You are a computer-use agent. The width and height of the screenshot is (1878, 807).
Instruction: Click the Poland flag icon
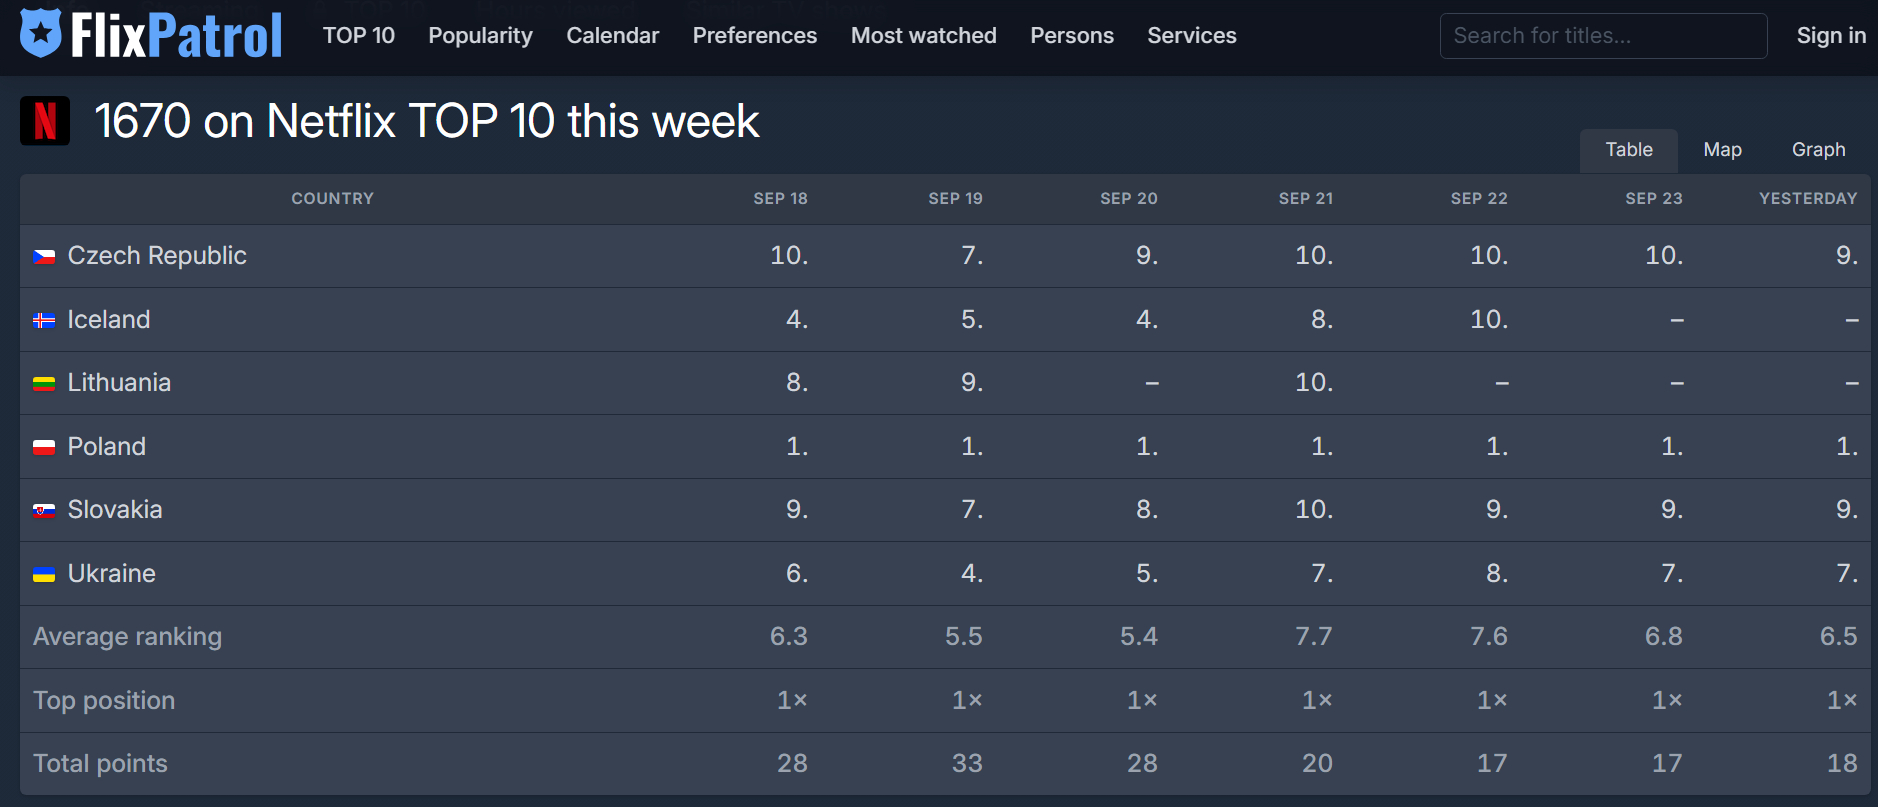(44, 447)
